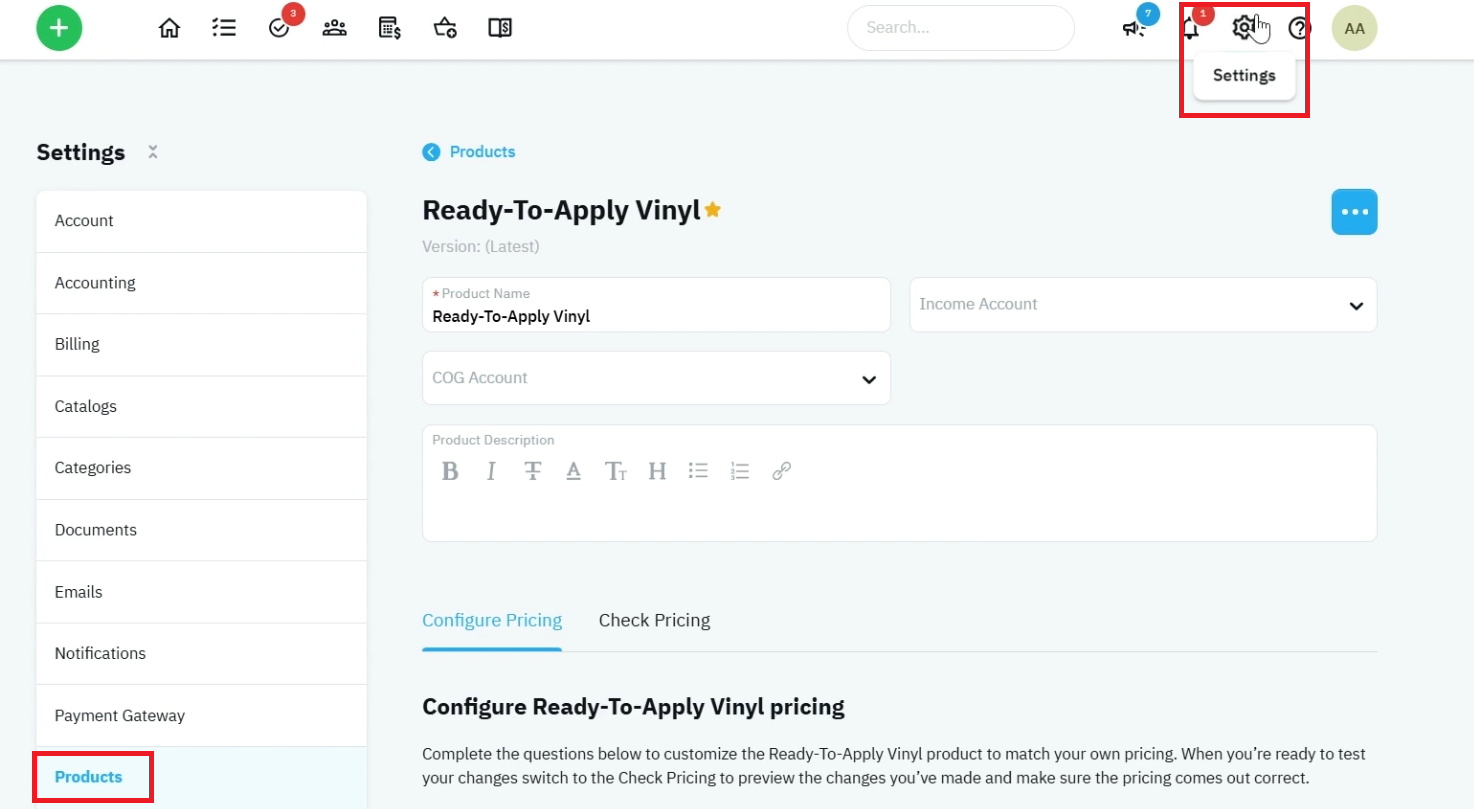Toggle favorite star beside Ready-To-Apply Vinyl

(713, 210)
